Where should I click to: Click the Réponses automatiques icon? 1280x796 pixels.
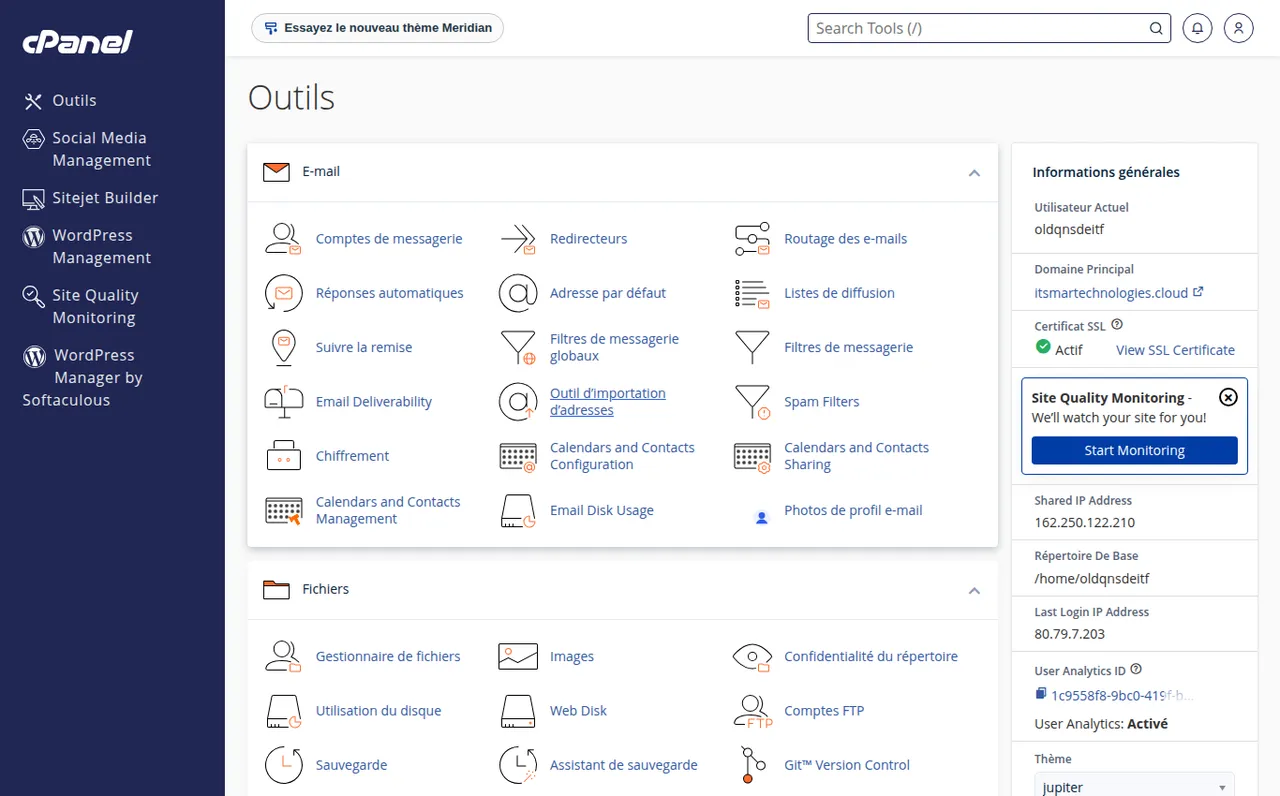[x=283, y=293]
